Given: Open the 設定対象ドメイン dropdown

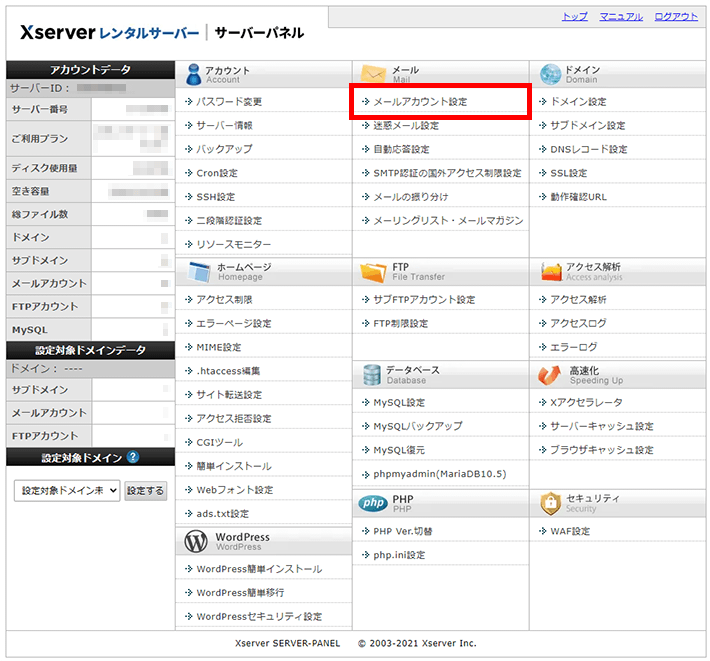Looking at the screenshot, I should click(x=67, y=491).
